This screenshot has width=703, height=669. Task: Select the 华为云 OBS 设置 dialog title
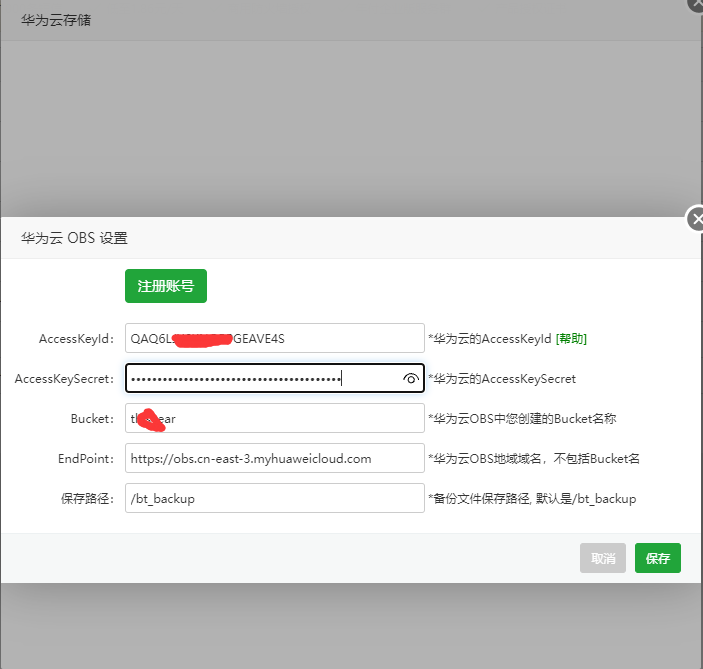(74, 238)
